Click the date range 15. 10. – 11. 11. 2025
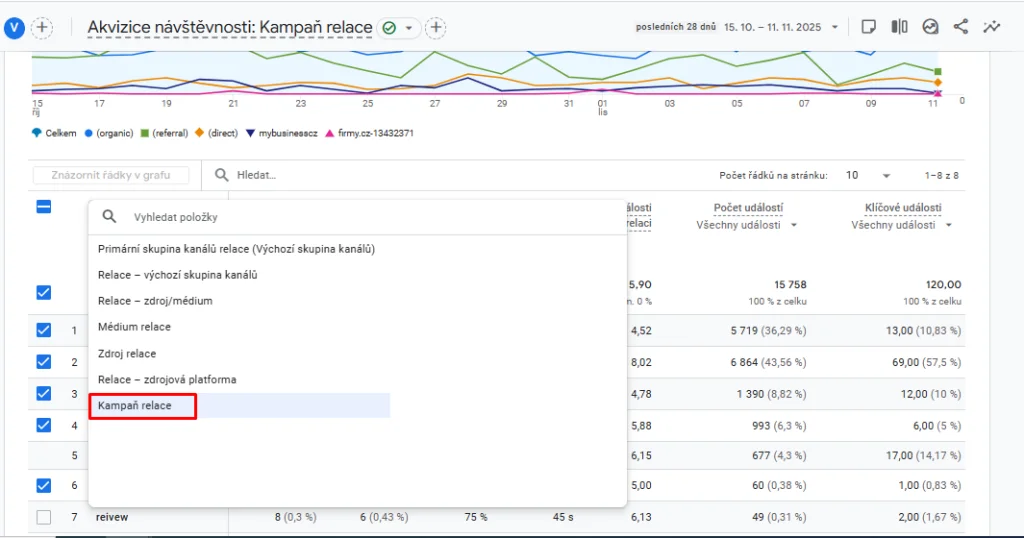This screenshot has height=538, width=1024. (x=772, y=27)
